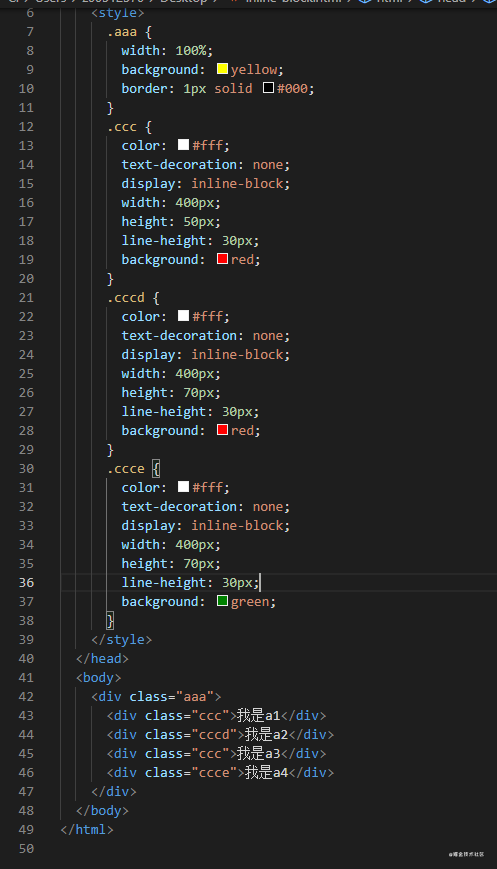Click the word 'red' on line 19

click(x=242, y=260)
